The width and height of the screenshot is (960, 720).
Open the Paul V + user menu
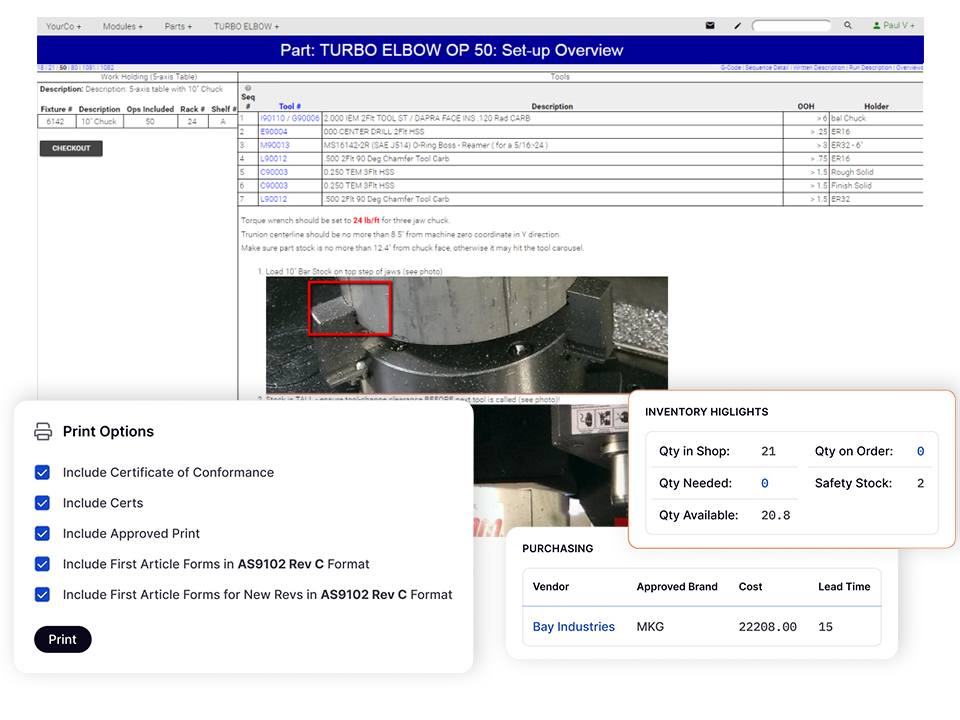pyautogui.click(x=894, y=26)
